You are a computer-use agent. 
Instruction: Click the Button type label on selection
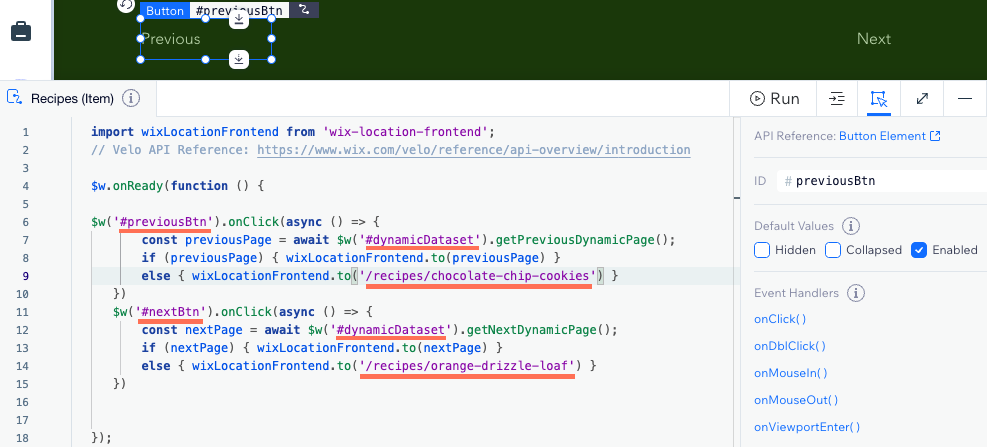point(165,10)
